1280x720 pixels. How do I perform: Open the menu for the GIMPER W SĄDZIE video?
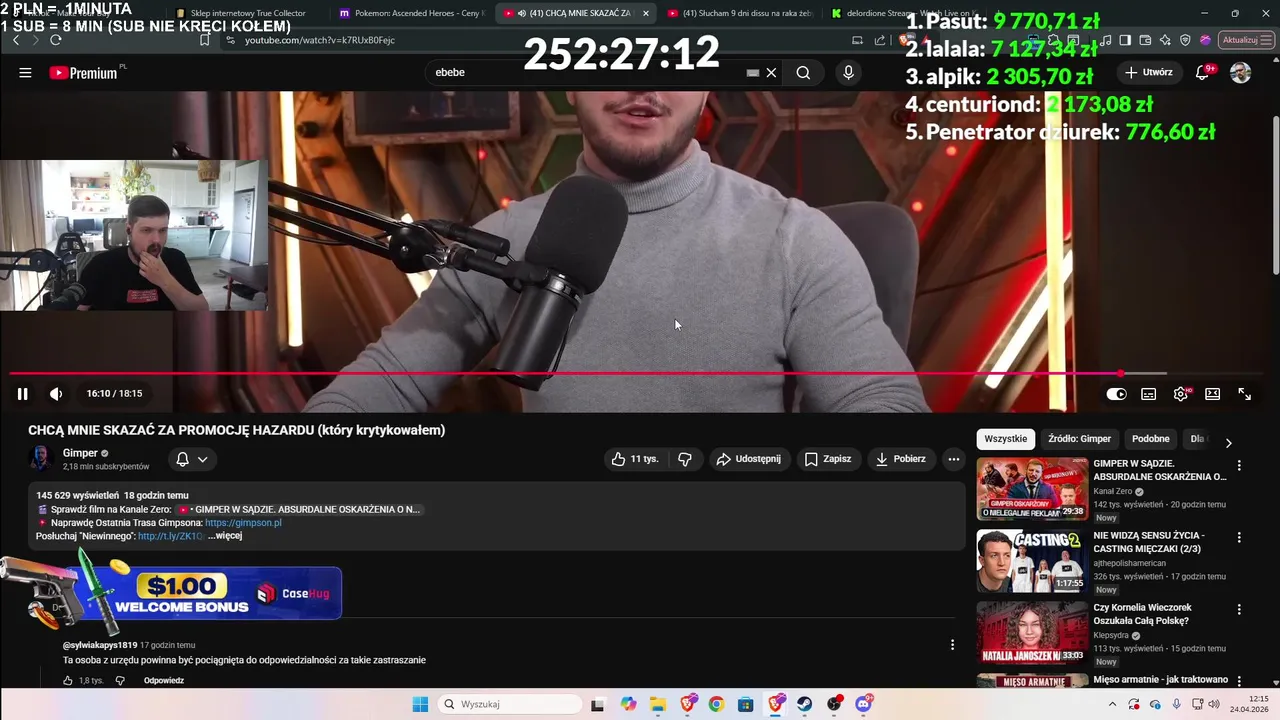coord(1239,466)
